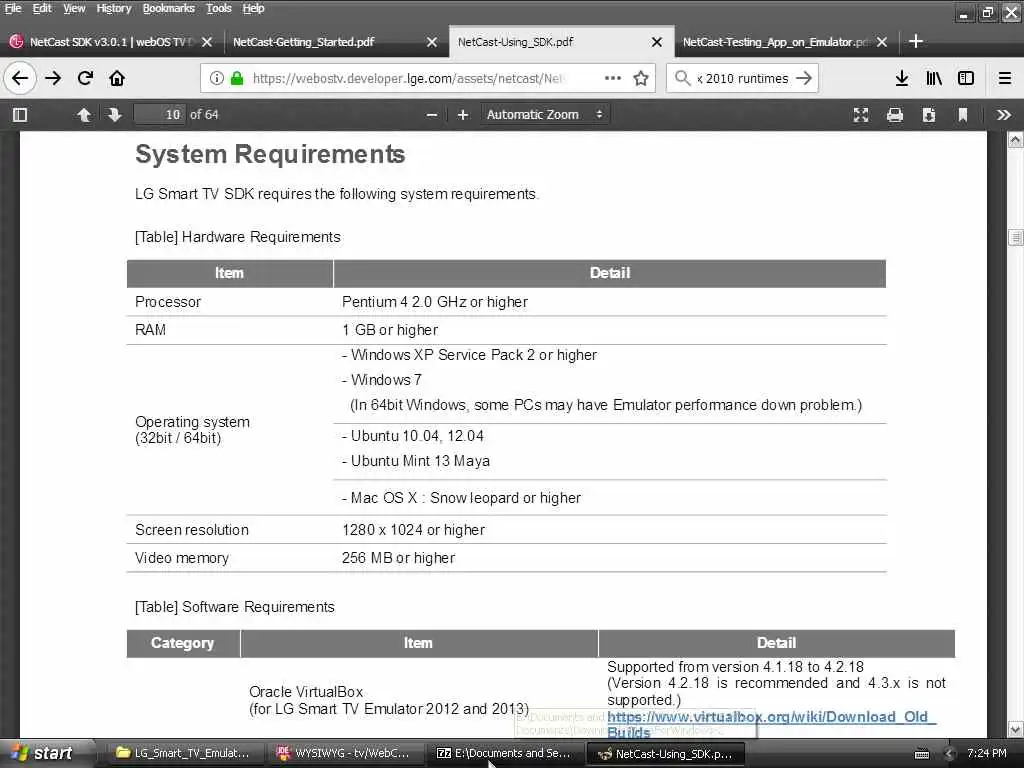Screen dimensions: 1024x768
Task: Download the PDF file
Action: 929,115
